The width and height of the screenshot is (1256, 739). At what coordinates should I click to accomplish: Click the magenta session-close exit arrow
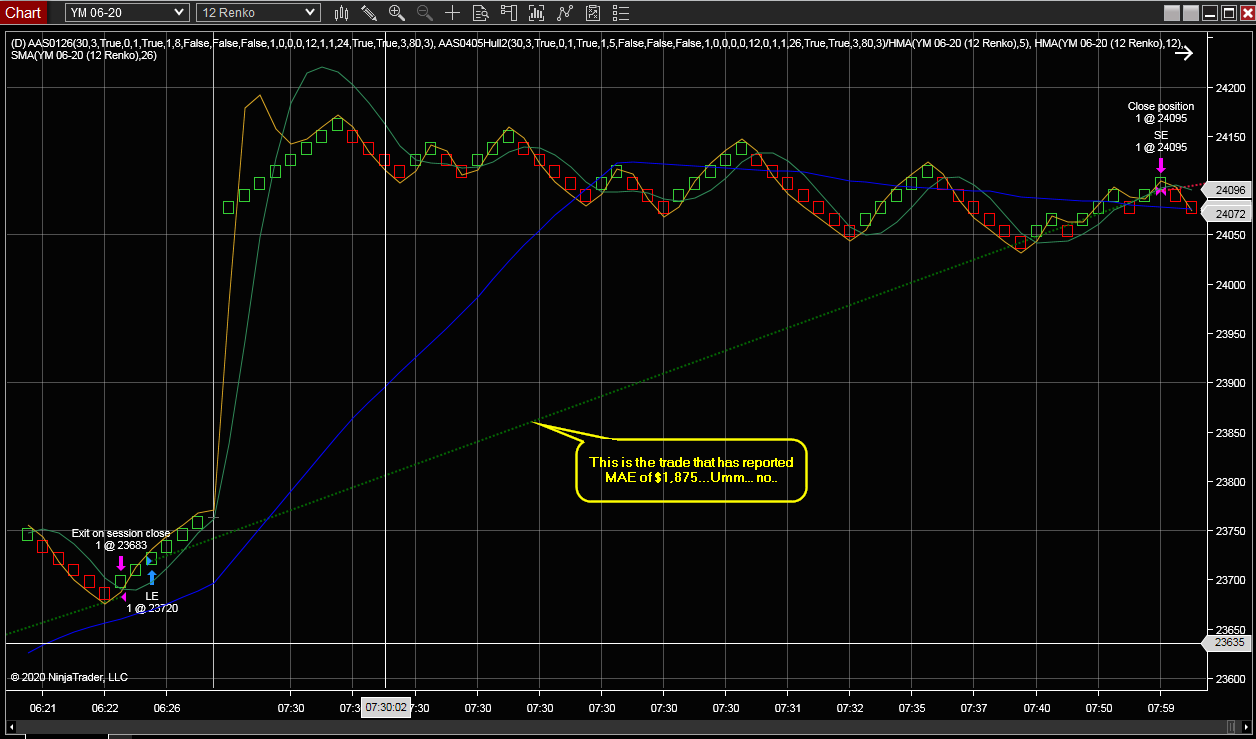coord(121,563)
